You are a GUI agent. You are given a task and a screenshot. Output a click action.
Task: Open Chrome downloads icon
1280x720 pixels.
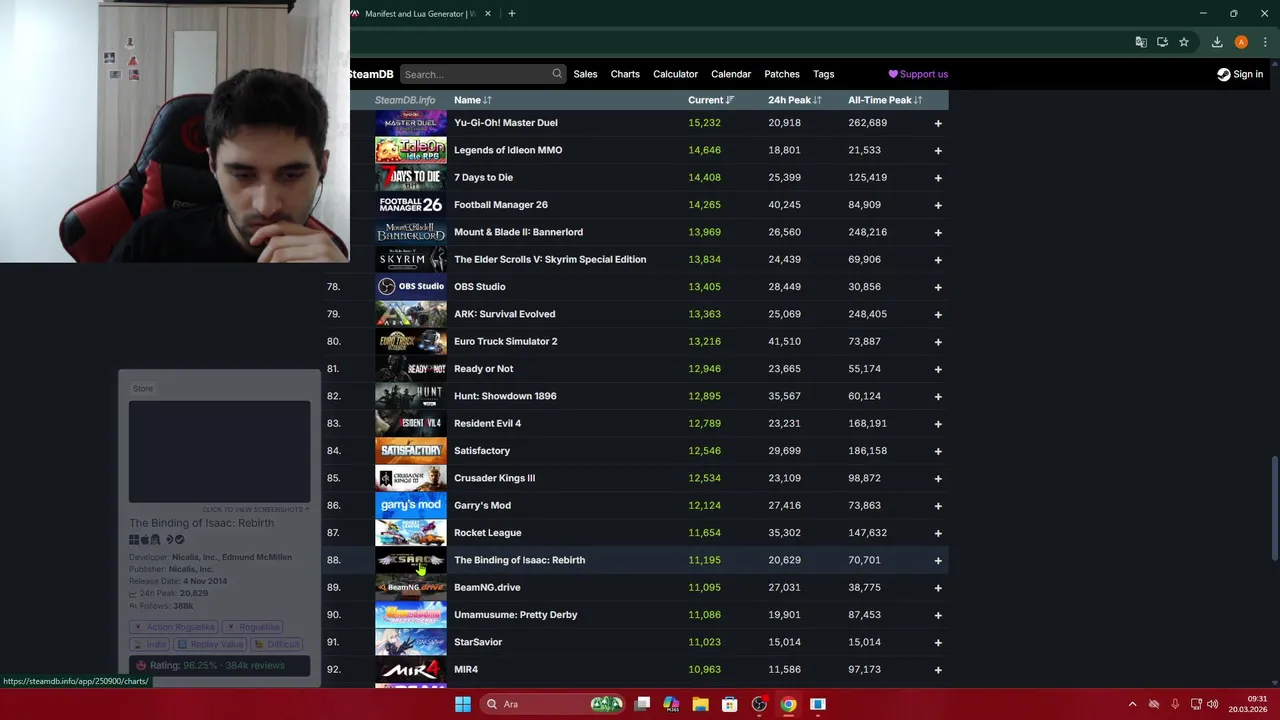tap(1217, 42)
